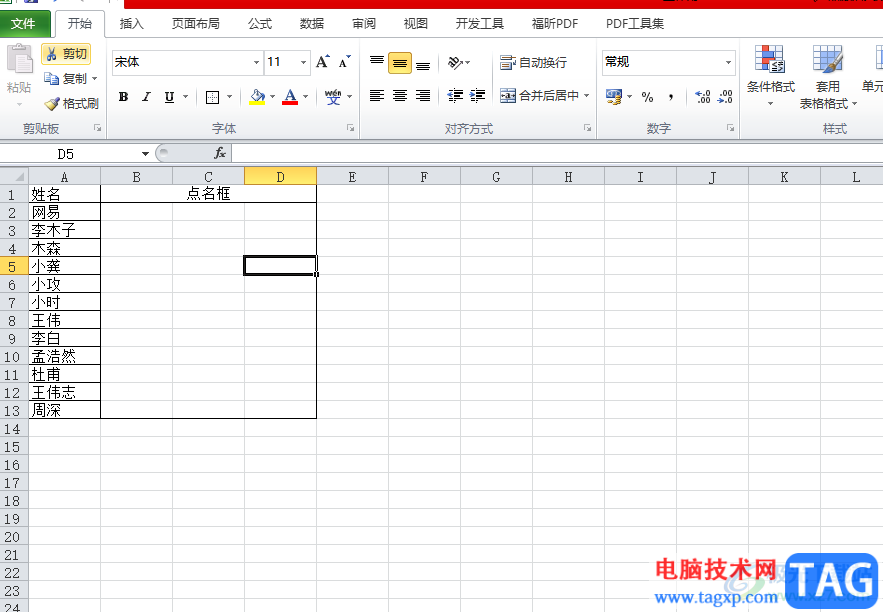Open the File (文件) tab

tap(24, 24)
